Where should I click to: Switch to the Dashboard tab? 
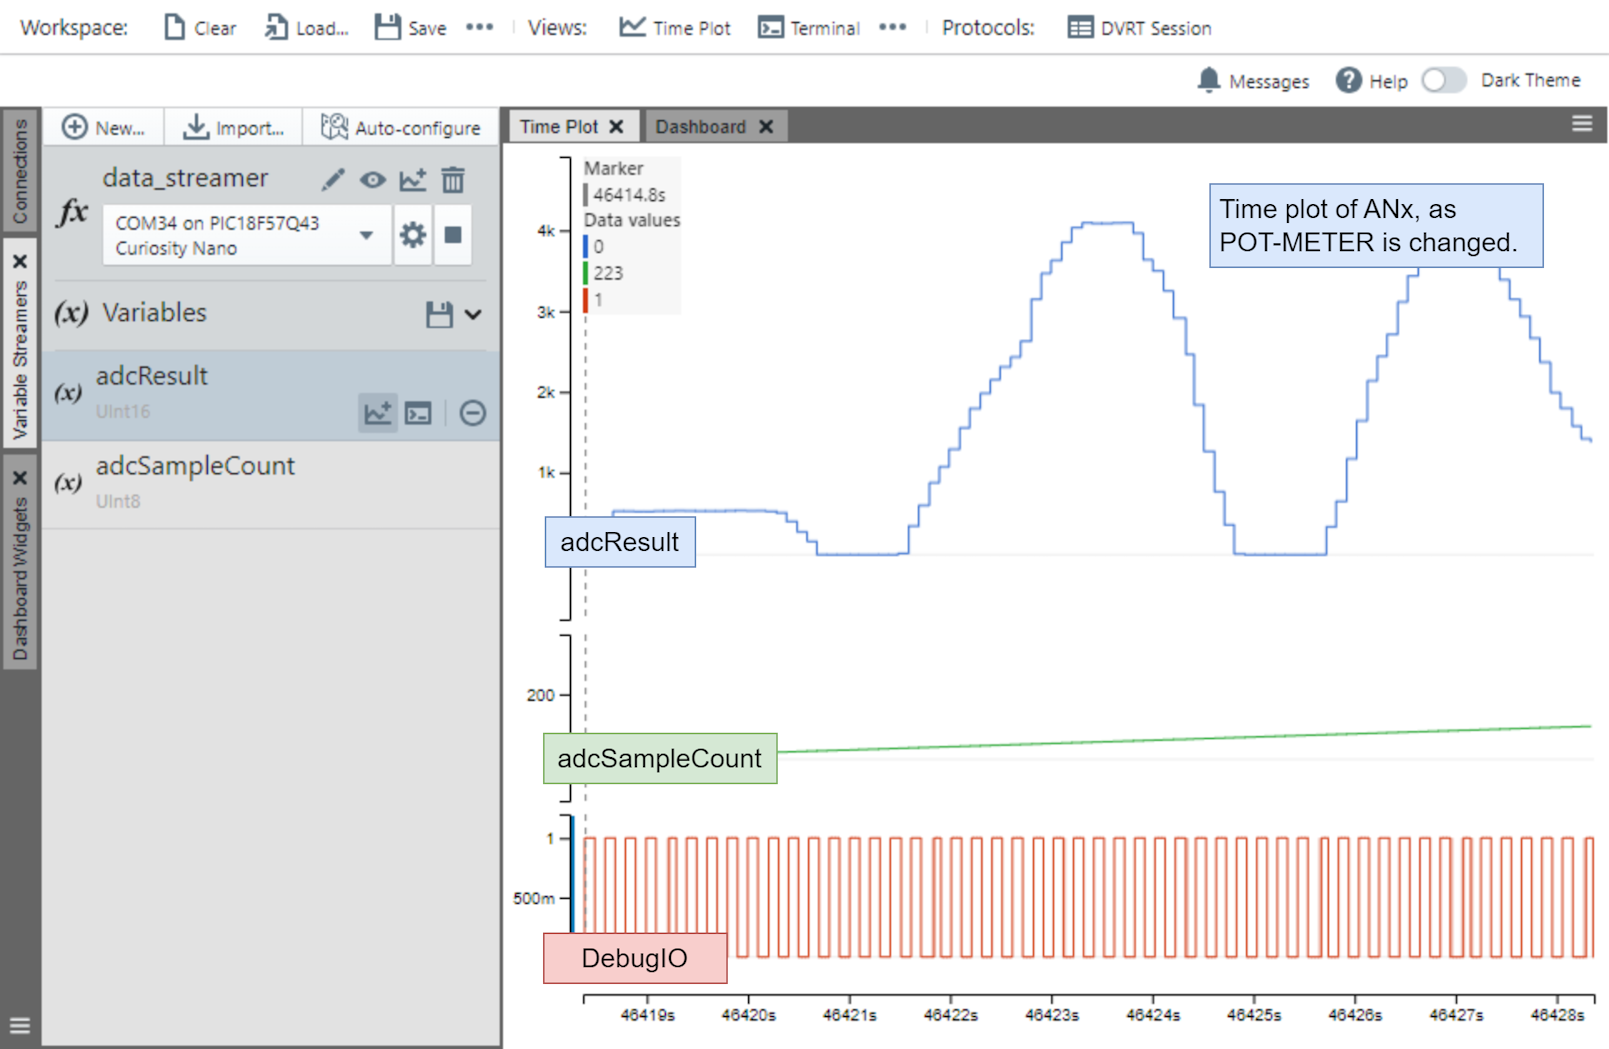point(700,127)
